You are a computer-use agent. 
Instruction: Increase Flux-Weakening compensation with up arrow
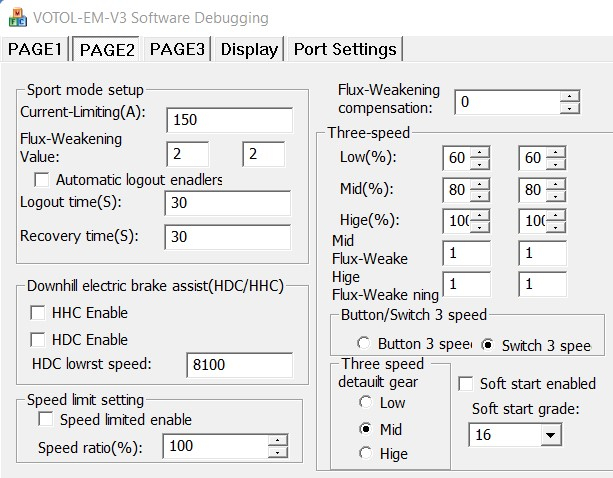coord(570,97)
